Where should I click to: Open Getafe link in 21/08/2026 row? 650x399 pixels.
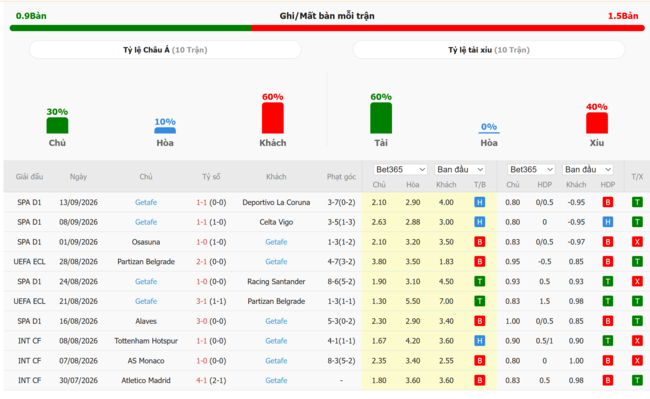(146, 301)
